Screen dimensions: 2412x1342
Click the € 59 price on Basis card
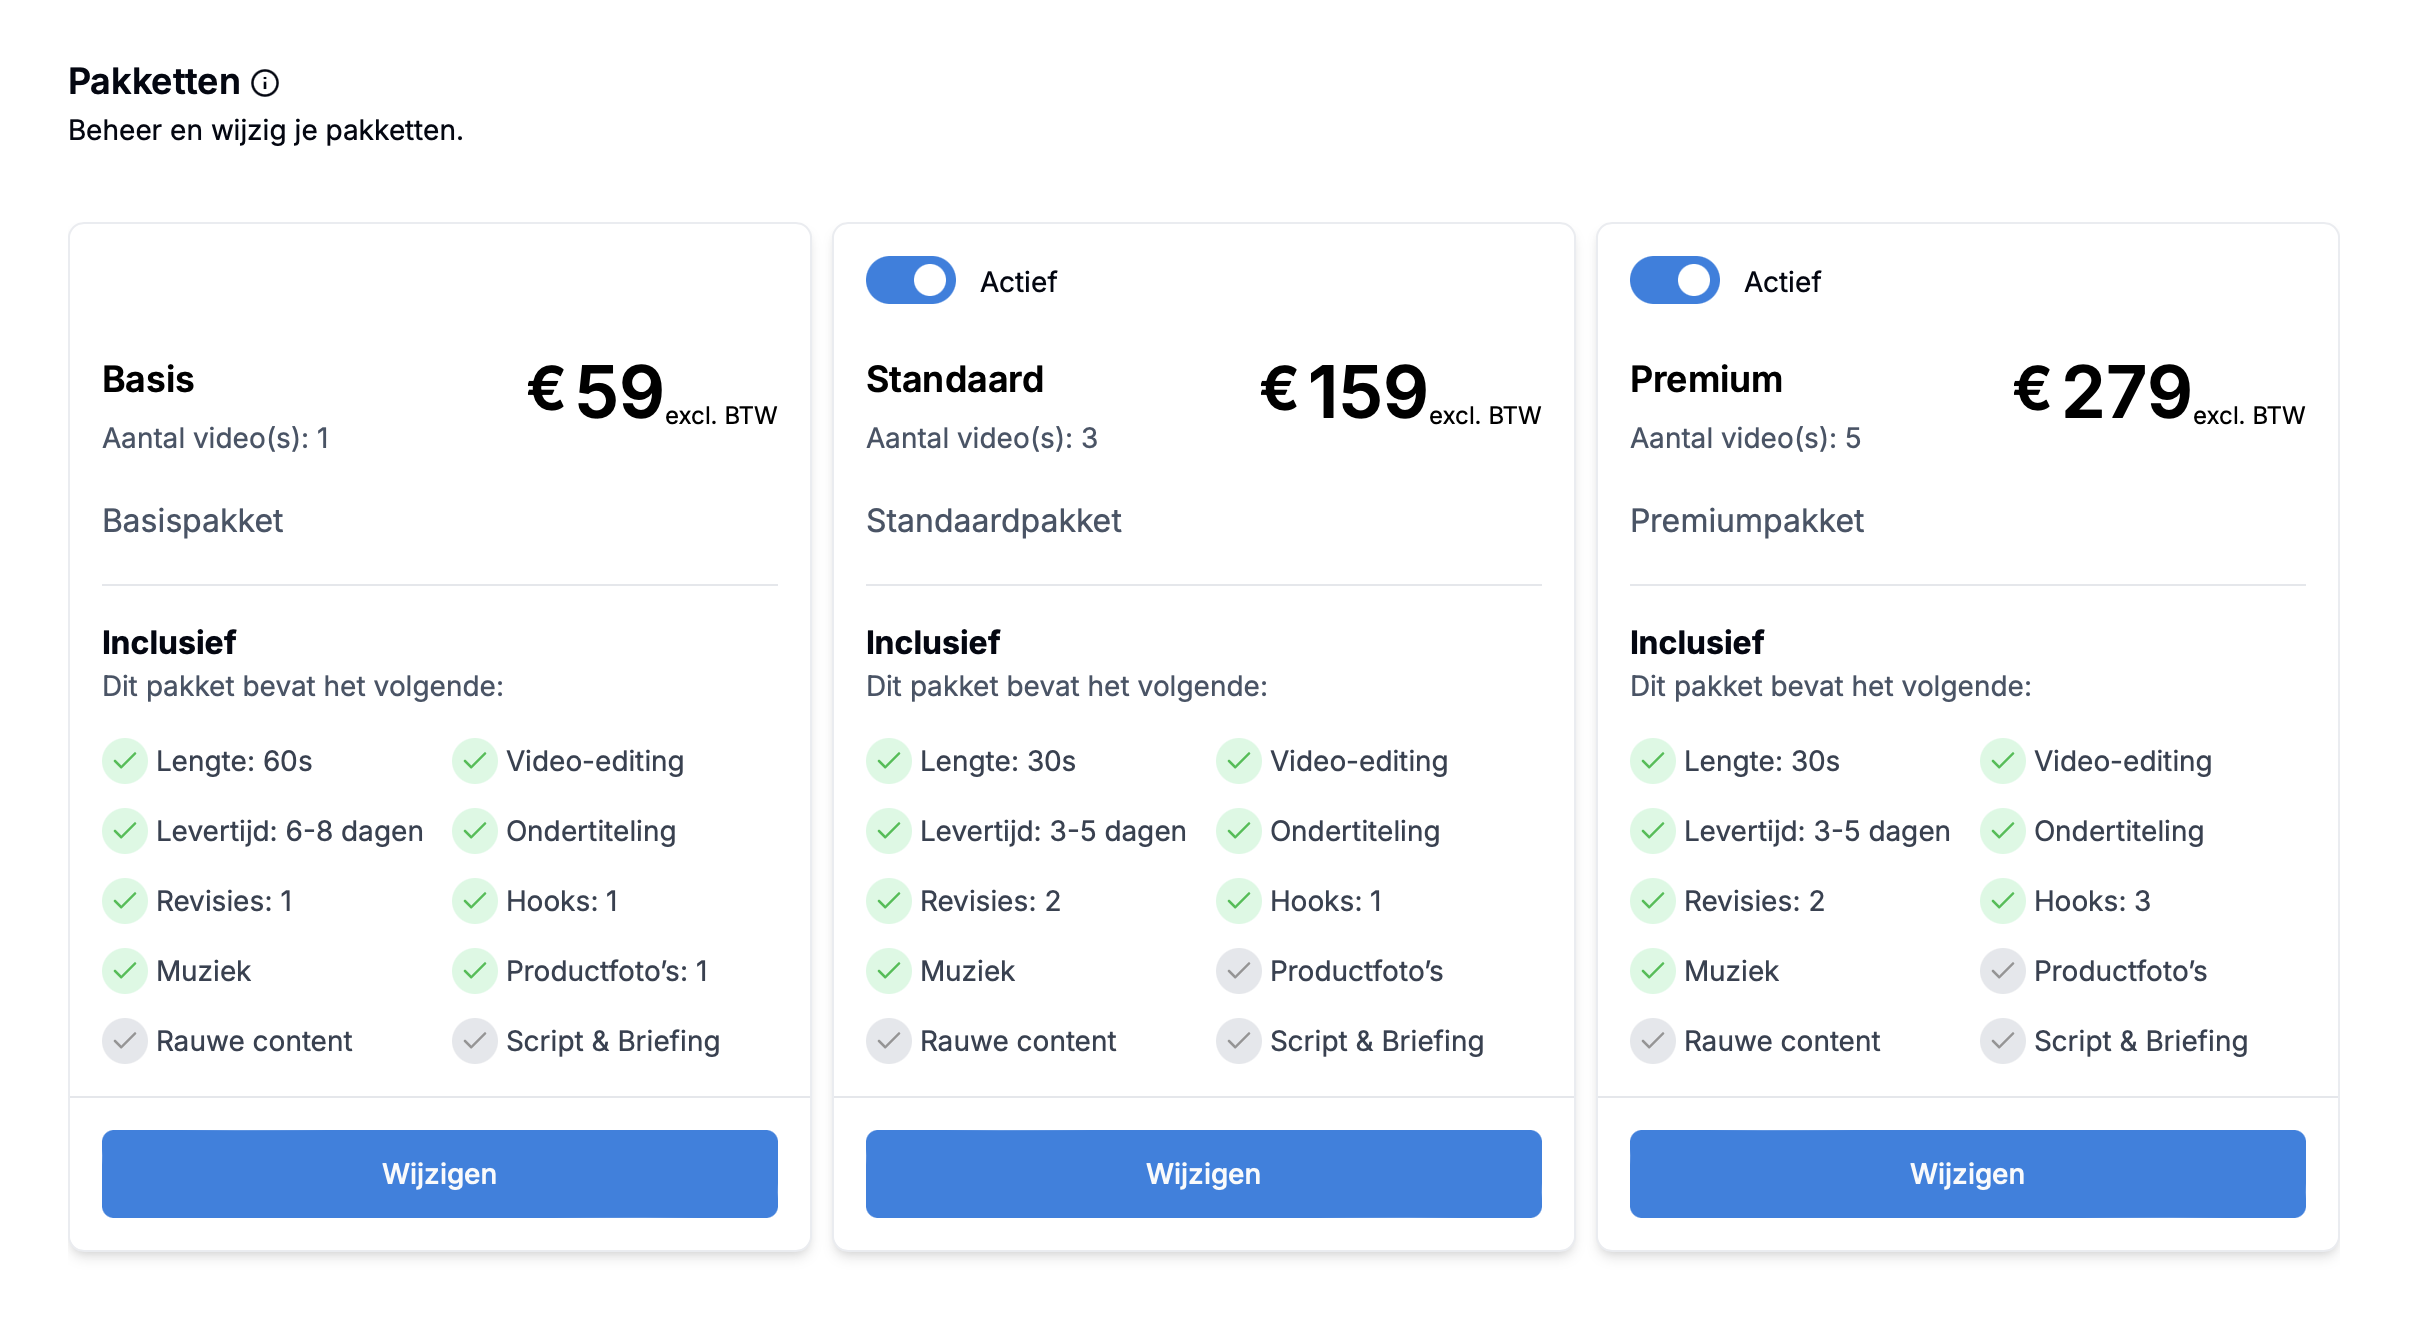[596, 391]
